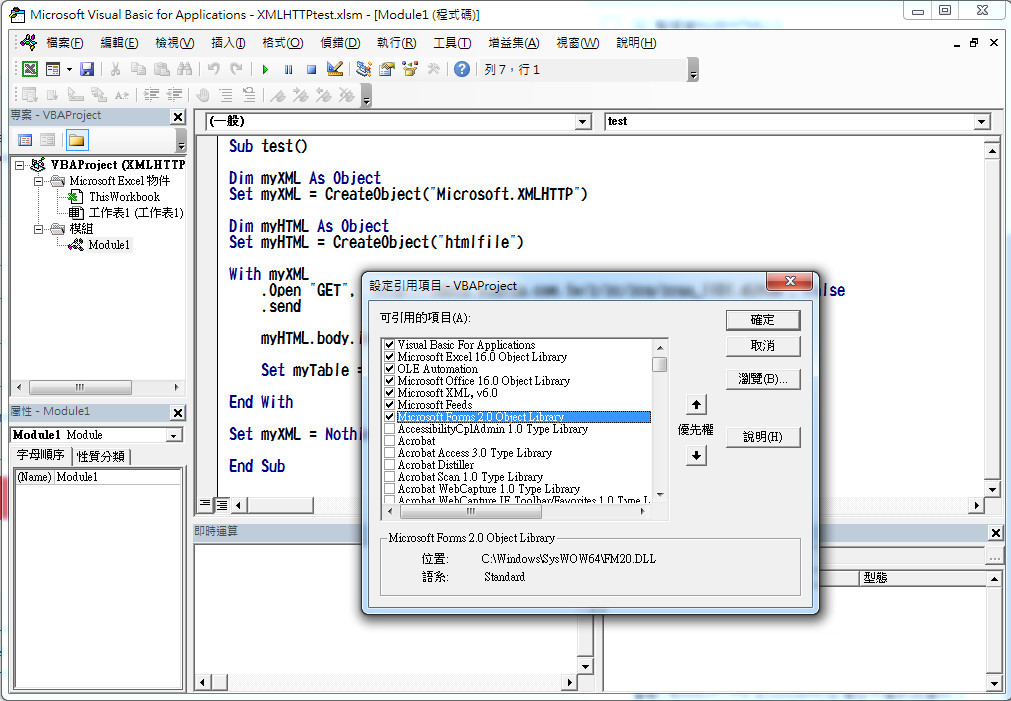Click View Code icon in the project panel
Image resolution: width=1011 pixels, height=701 pixels.
pos(25,140)
